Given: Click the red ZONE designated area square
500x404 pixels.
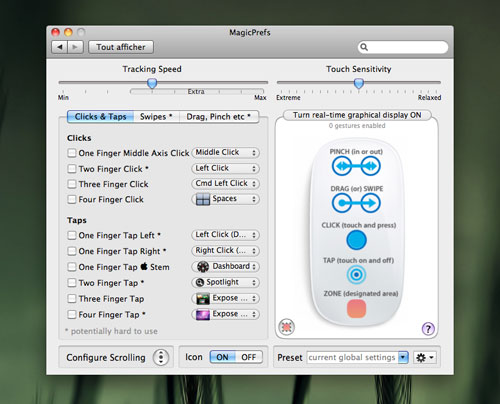Looking at the screenshot, I should tap(356, 308).
